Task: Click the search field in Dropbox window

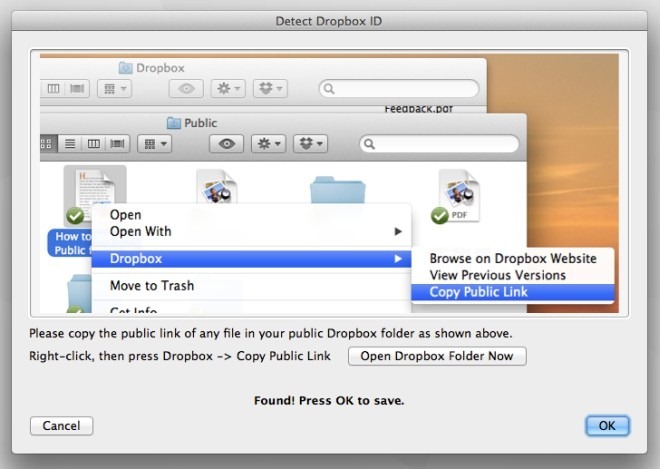Action: (399, 88)
